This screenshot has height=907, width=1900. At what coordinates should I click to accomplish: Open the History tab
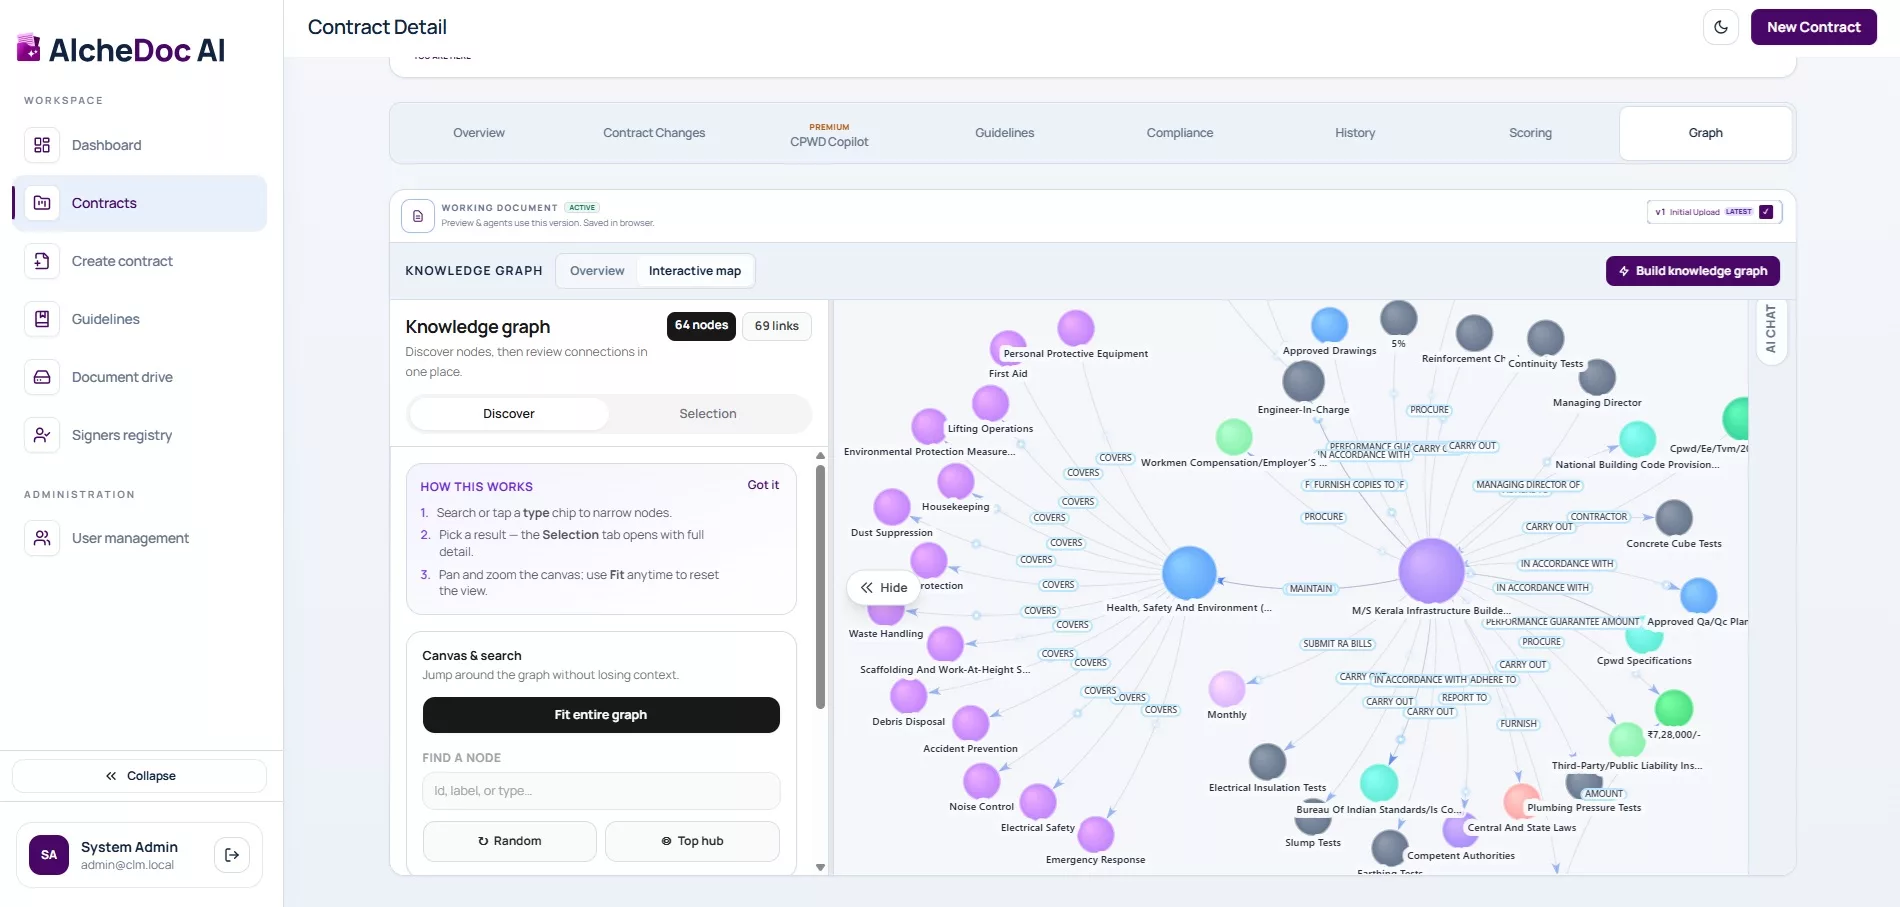[1355, 133]
